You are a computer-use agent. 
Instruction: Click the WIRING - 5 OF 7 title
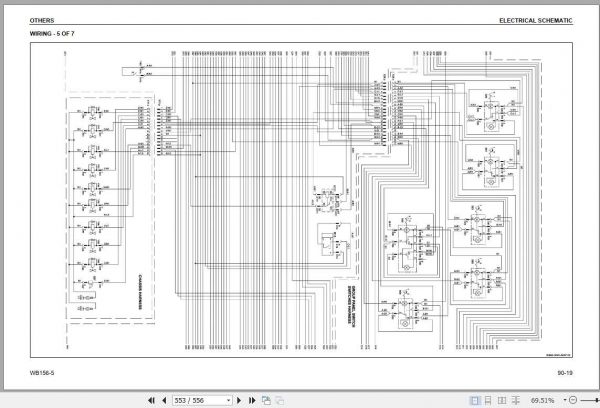click(x=52, y=34)
